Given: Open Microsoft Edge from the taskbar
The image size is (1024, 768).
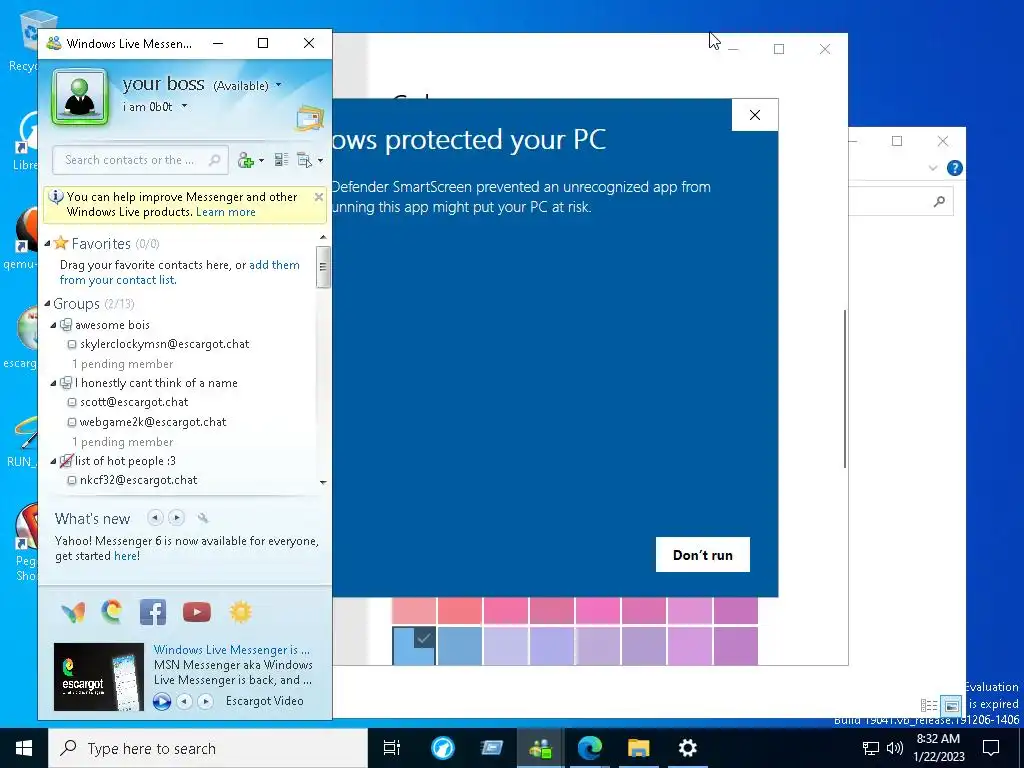Looking at the screenshot, I should point(589,748).
